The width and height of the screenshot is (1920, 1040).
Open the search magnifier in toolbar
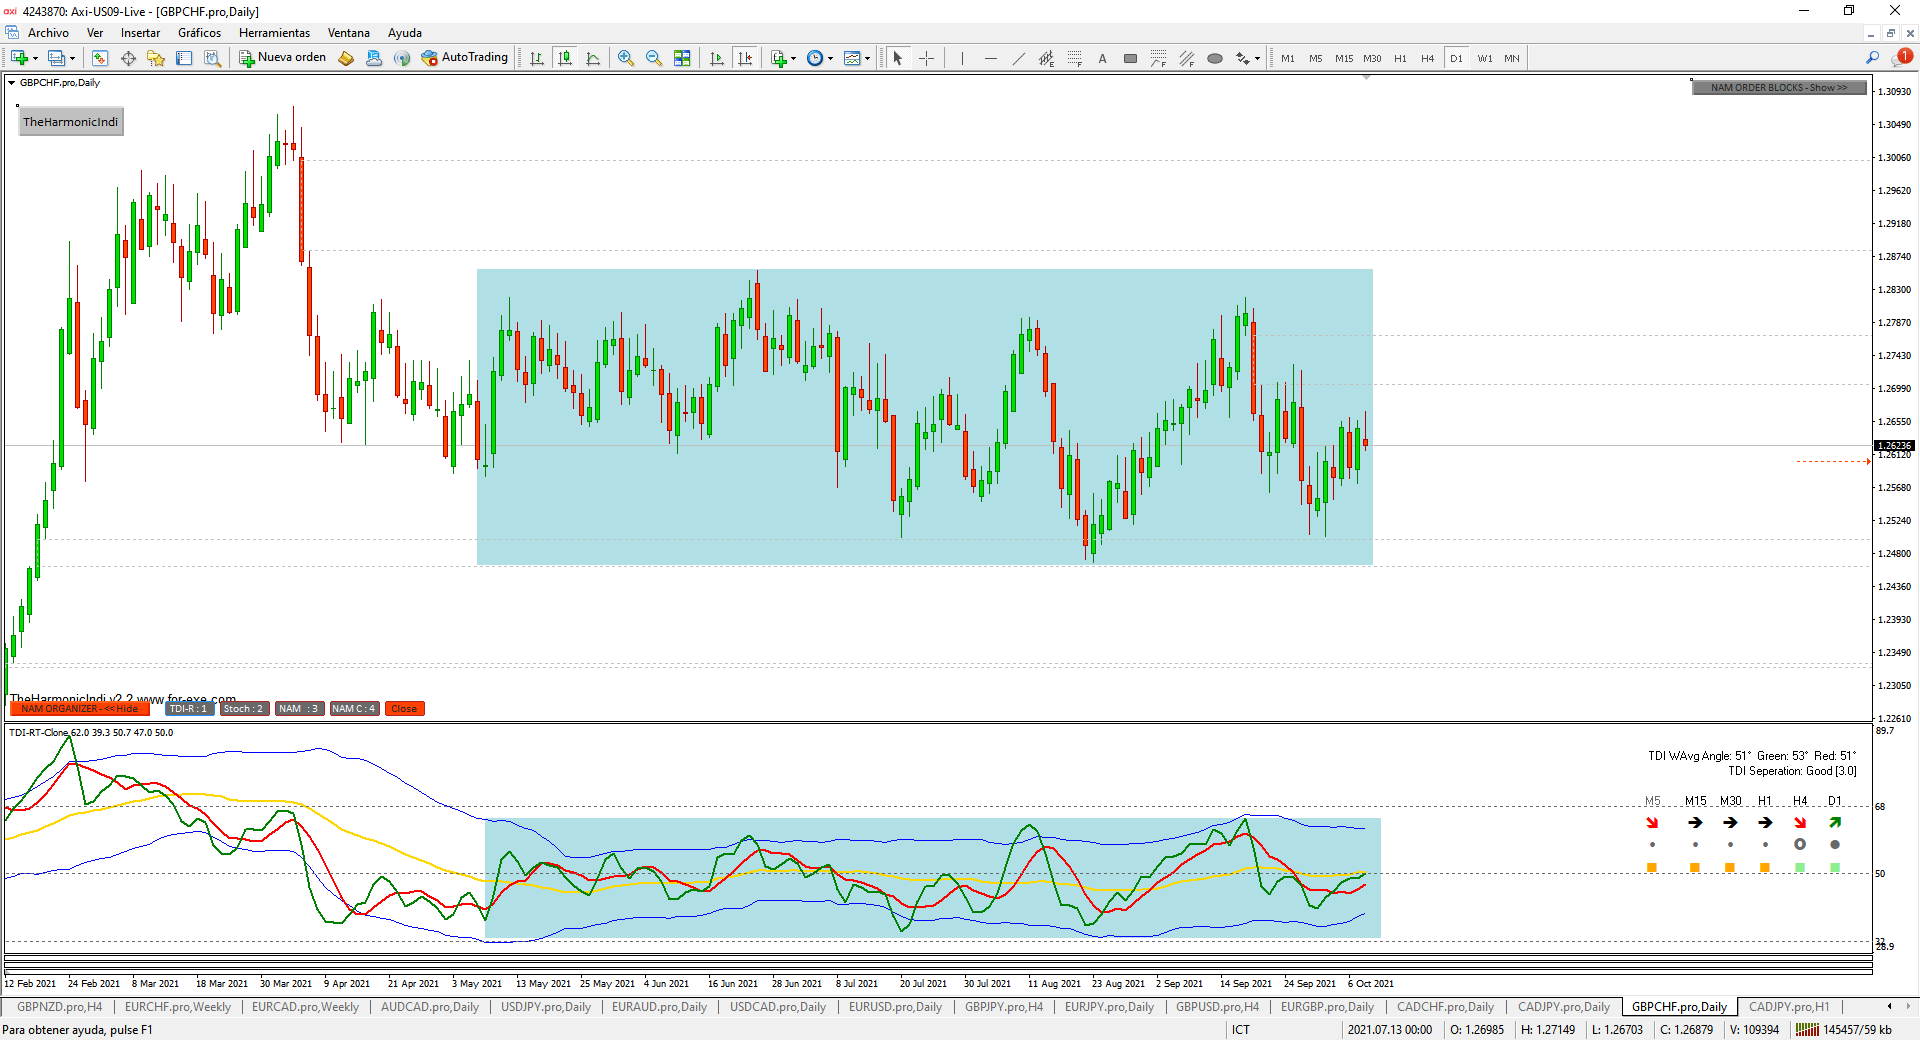[1872, 58]
